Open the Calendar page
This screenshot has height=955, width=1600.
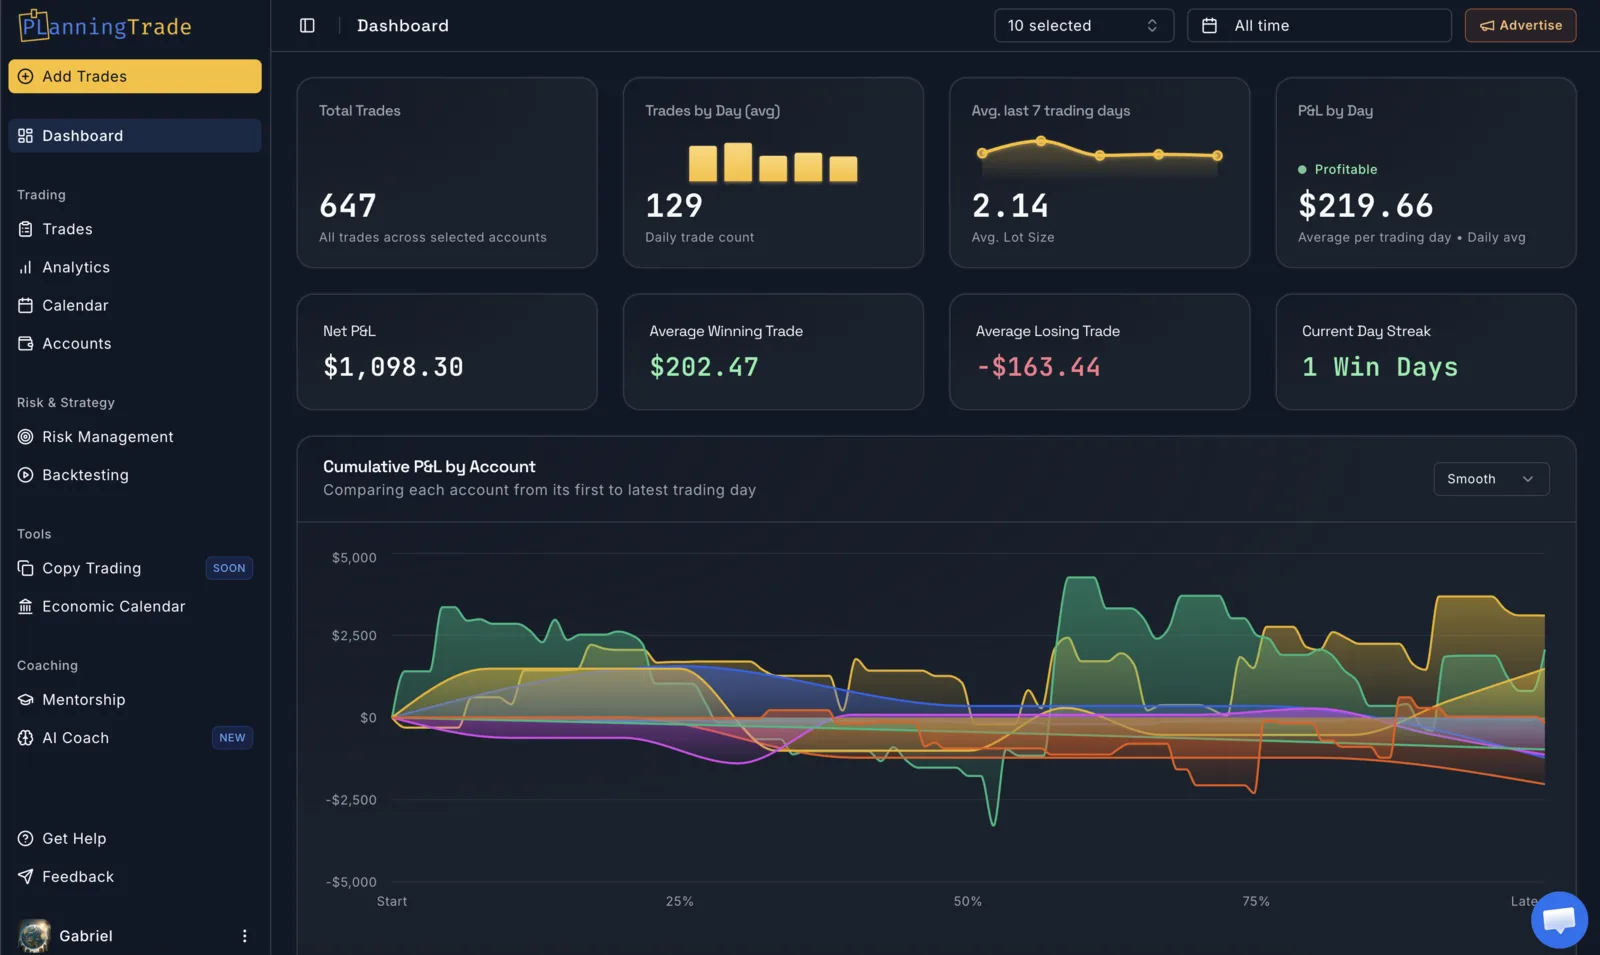(x=135, y=305)
